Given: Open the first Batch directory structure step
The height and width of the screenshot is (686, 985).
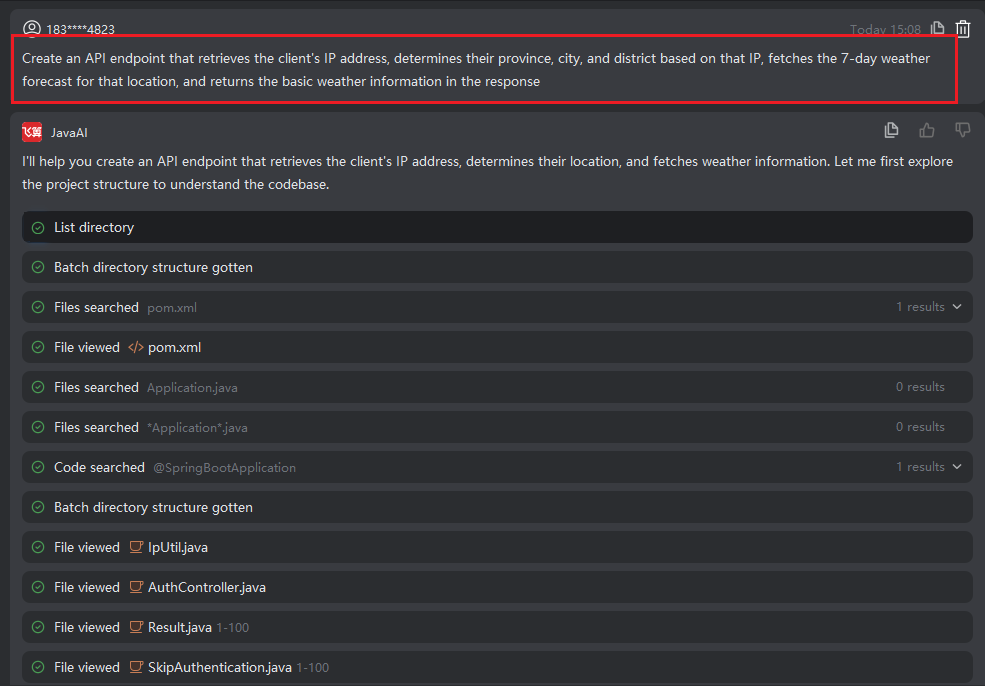Looking at the screenshot, I should (x=153, y=267).
